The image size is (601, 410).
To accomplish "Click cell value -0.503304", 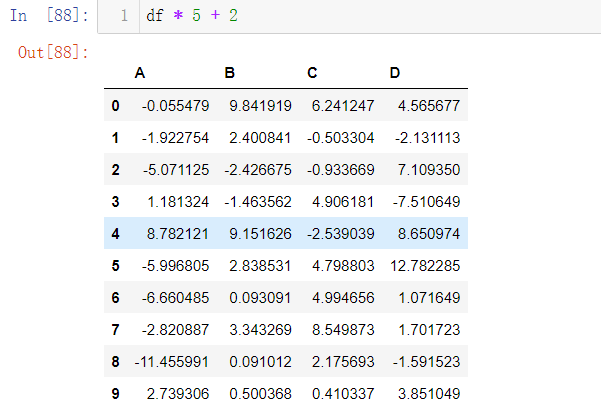I will coord(341,138).
